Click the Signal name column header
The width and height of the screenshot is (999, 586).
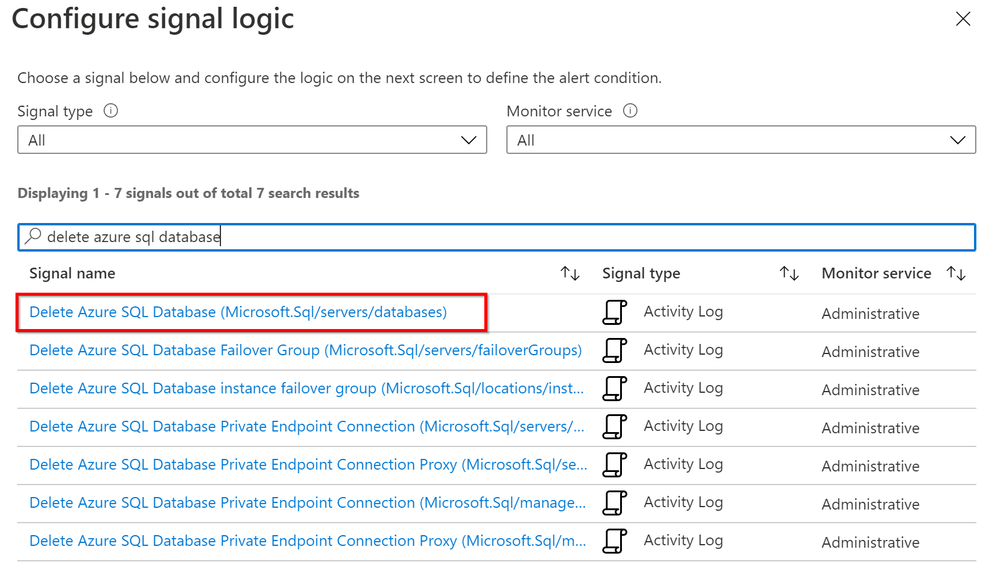point(72,273)
